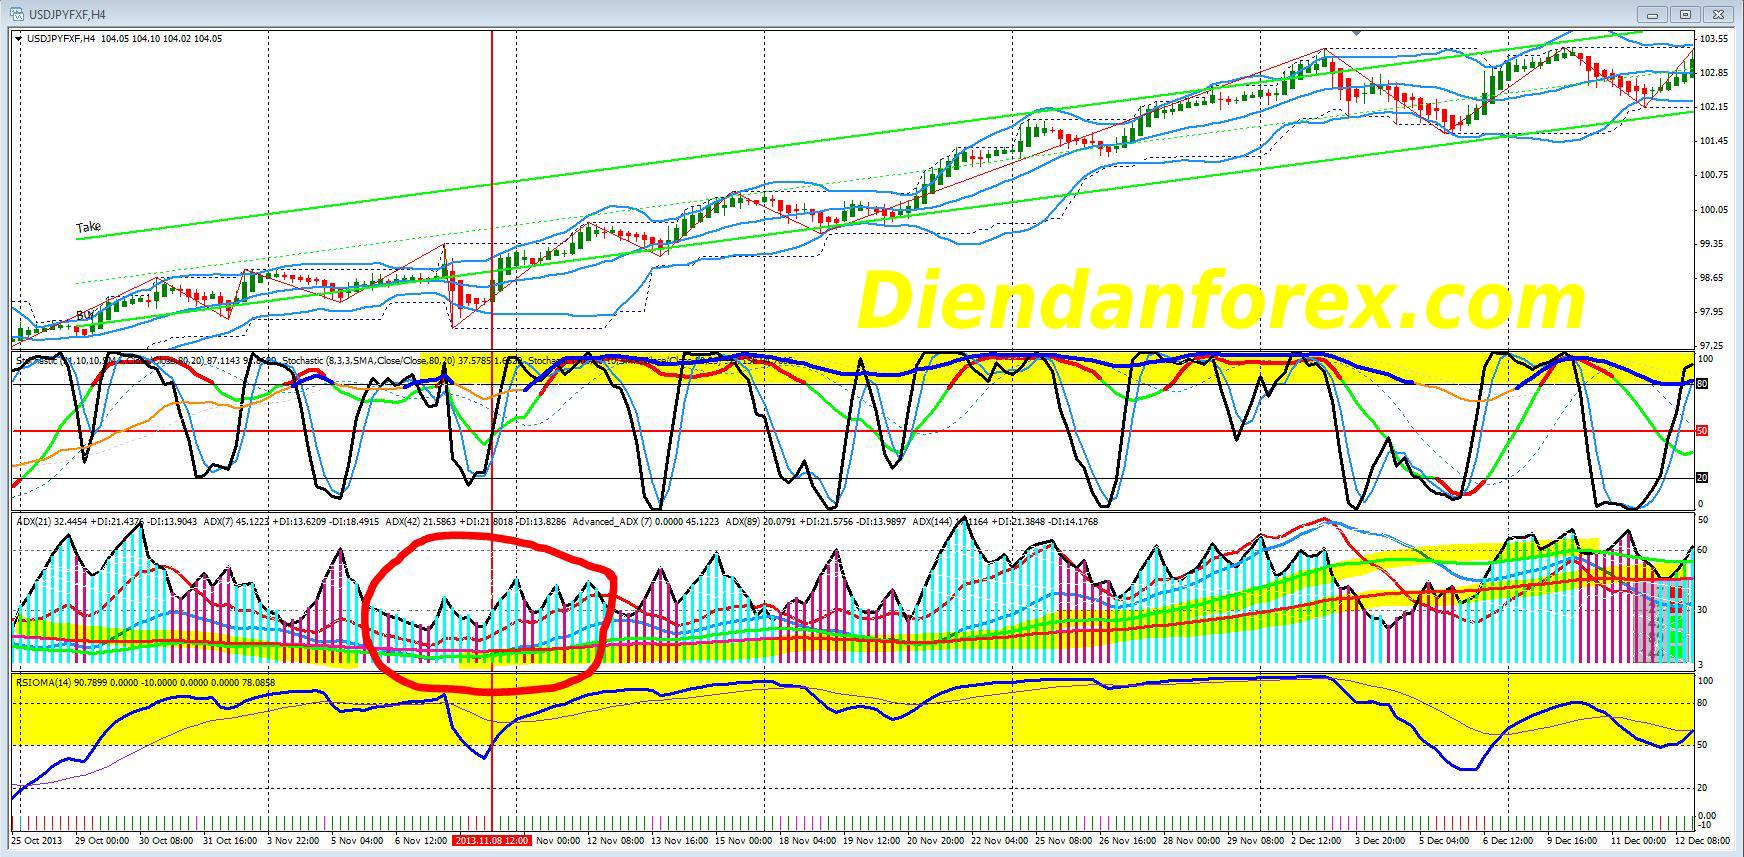Screen dimensions: 1744x857
Task: Click price axis value 102.85
Action: [x=1714, y=73]
